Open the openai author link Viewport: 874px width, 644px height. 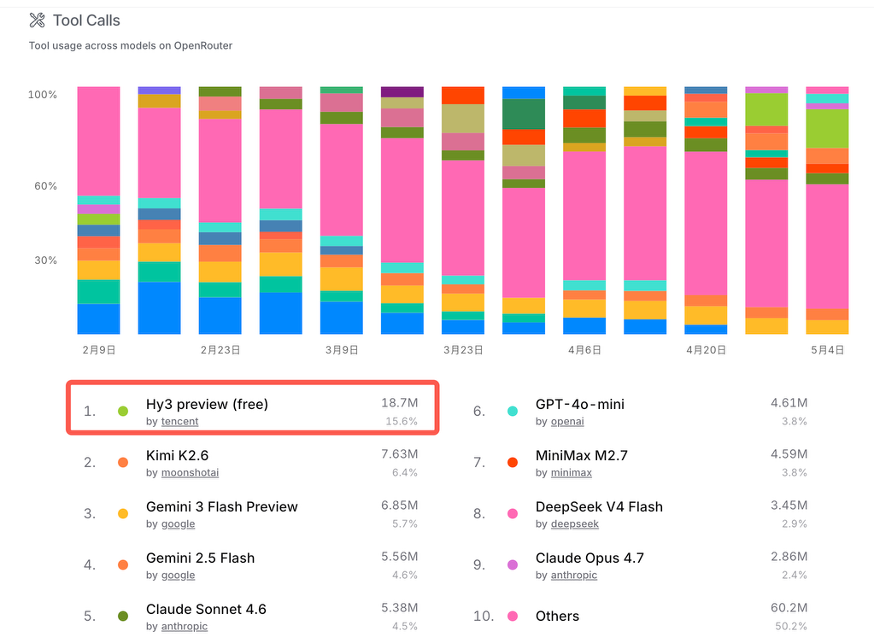tap(567, 422)
